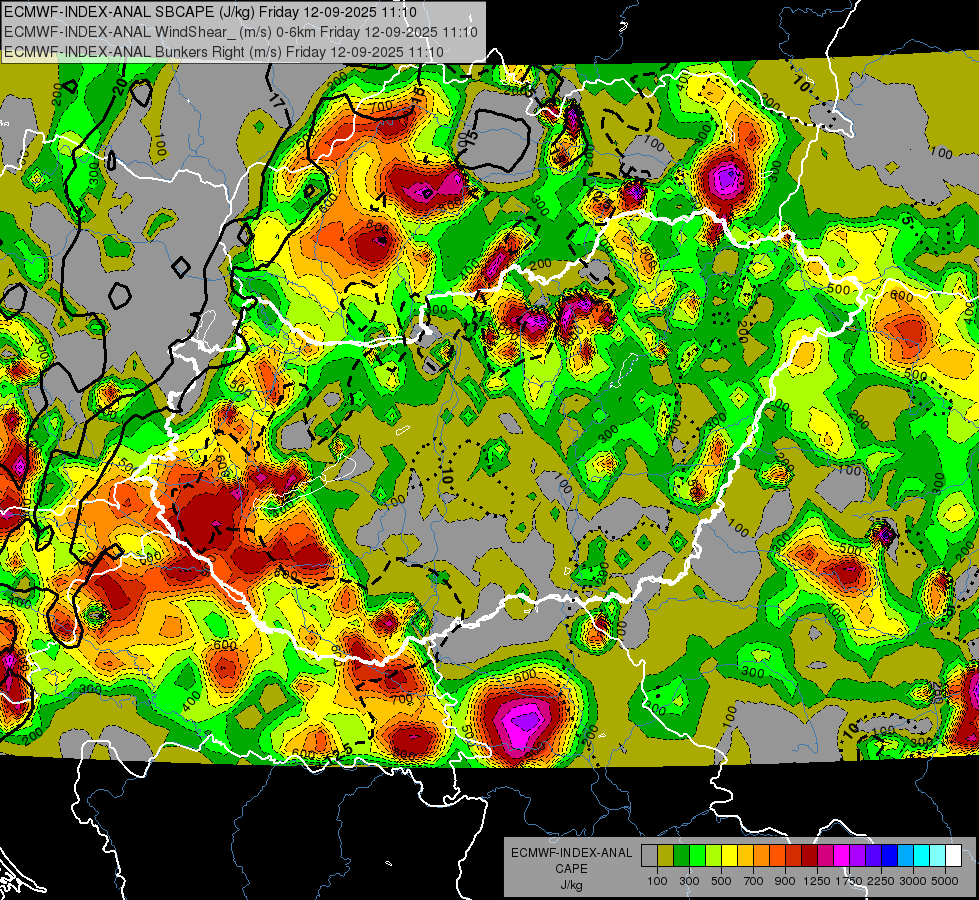Screen dimensions: 979x900
Task: Click the 2250 tick label in legend
Action: coord(881,881)
